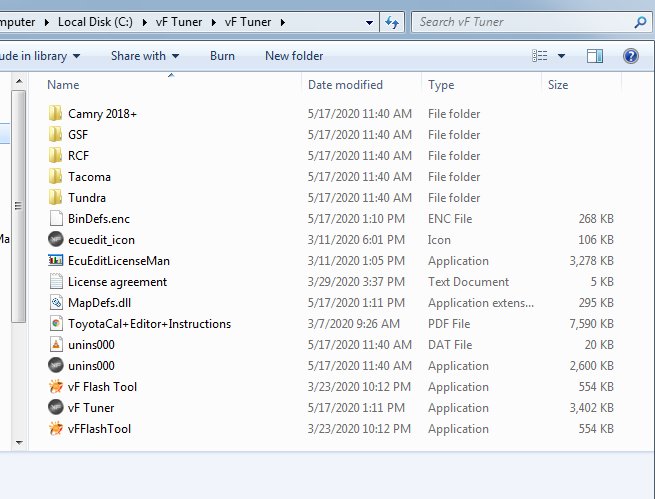This screenshot has width=655, height=499.
Task: Click the navigation pane scroll up arrow
Action: click(19, 81)
